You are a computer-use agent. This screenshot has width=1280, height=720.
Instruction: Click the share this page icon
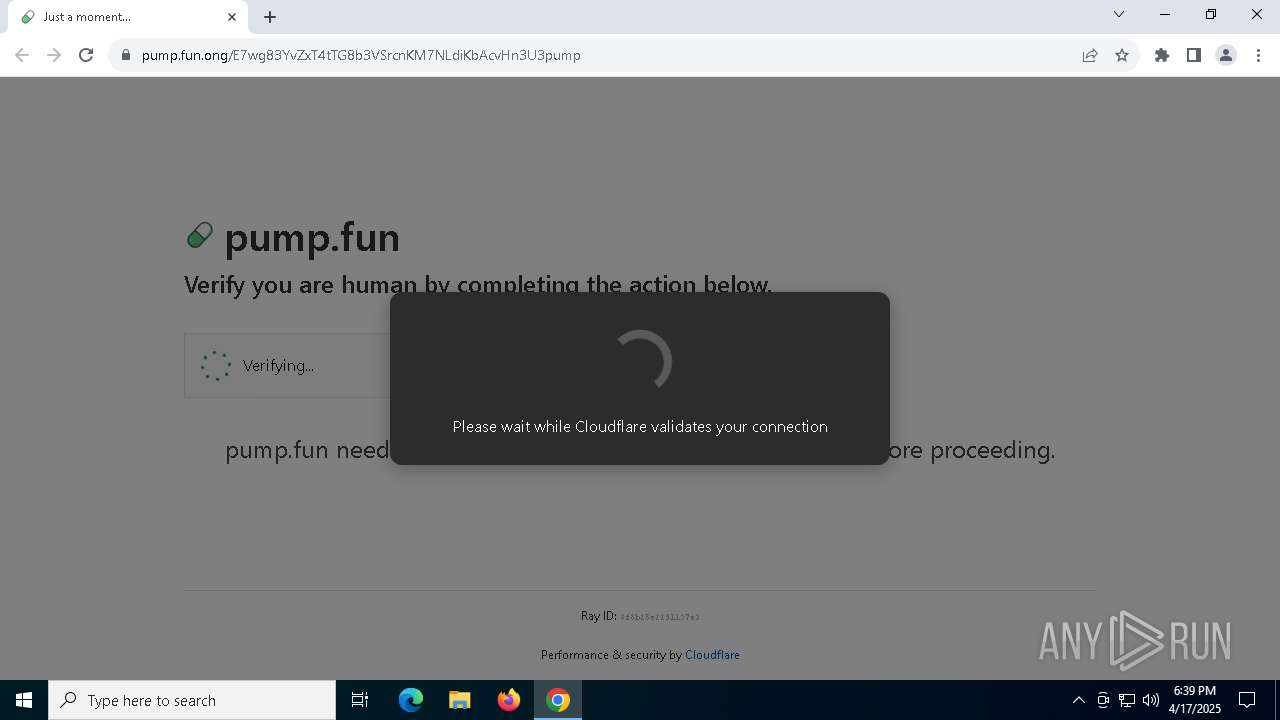1090,55
